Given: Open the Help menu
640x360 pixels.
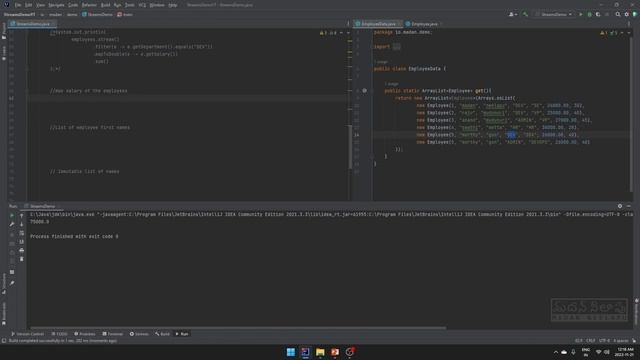Looking at the screenshot, I should pyautogui.click(x=173, y=5).
